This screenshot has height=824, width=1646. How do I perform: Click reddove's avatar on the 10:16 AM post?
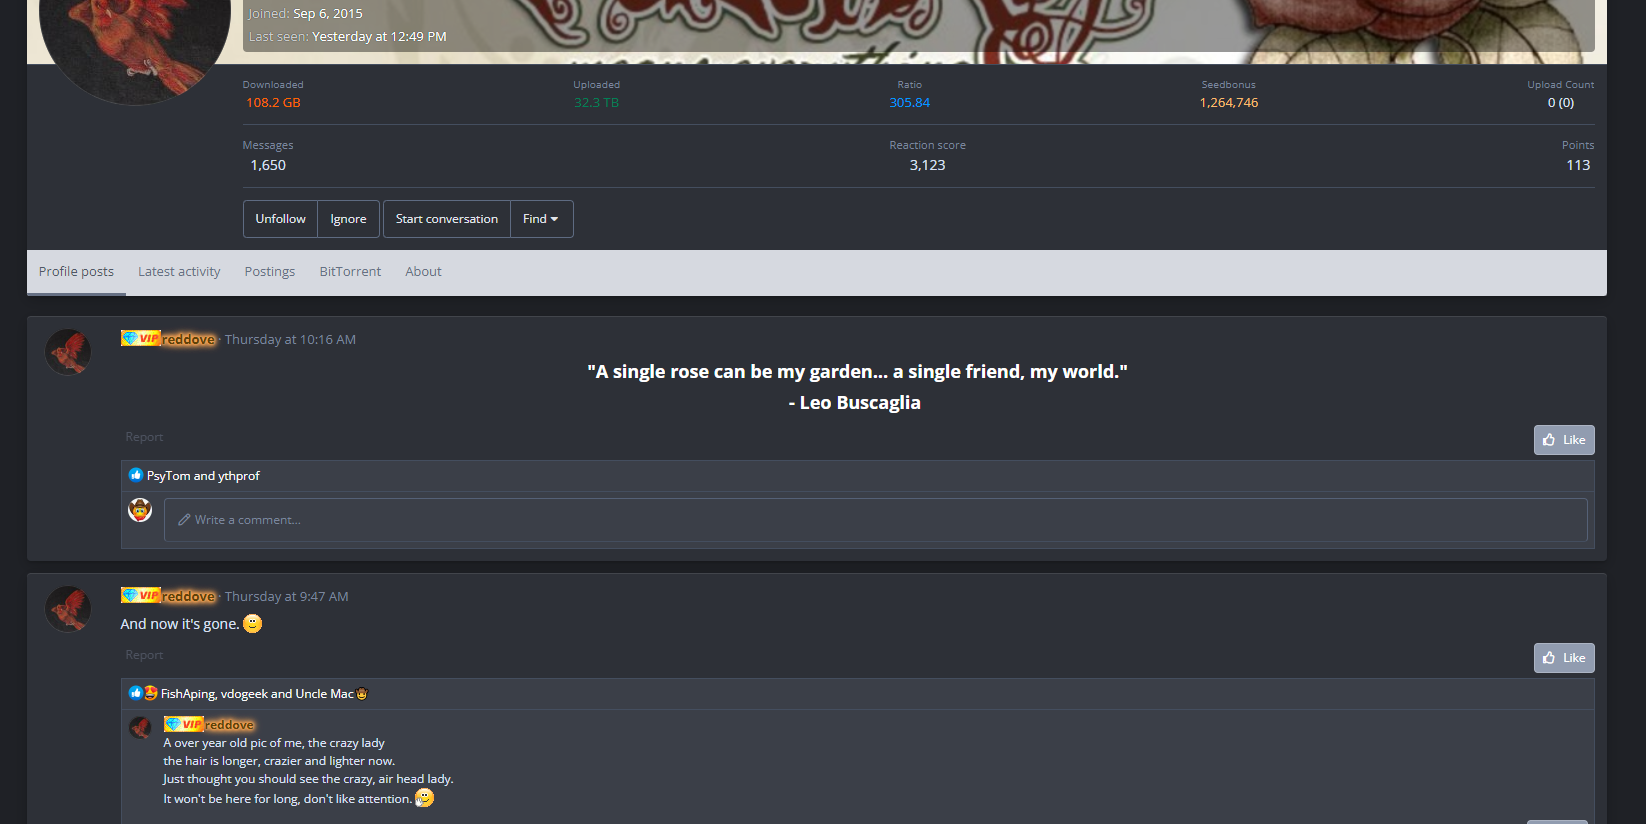coord(68,352)
